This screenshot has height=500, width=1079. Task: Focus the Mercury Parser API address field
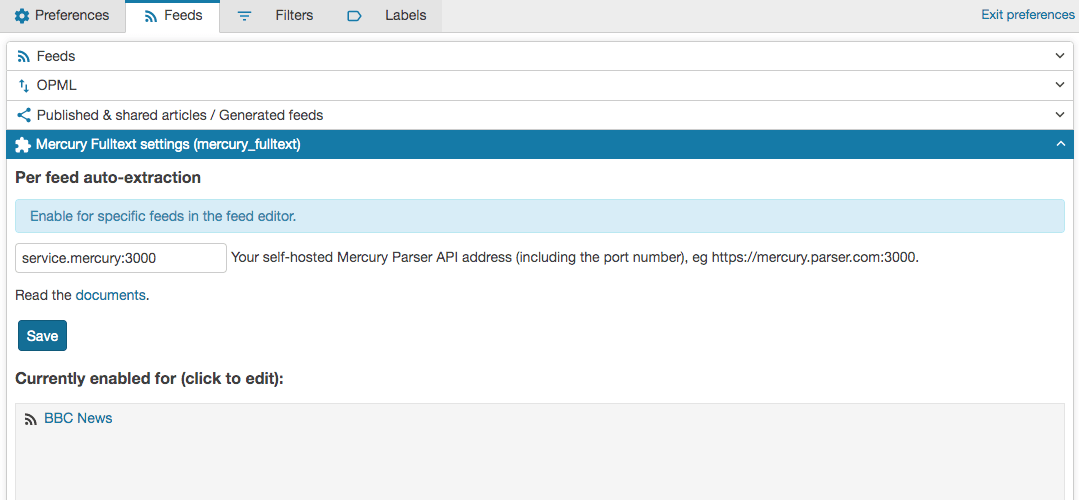coord(121,258)
